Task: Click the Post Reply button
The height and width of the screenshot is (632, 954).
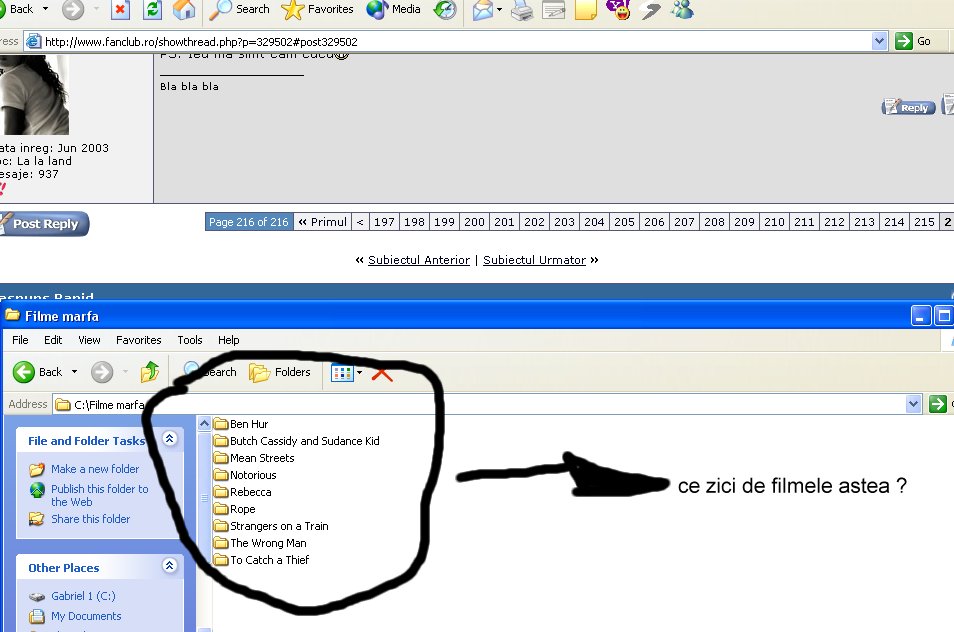Action: pos(45,224)
